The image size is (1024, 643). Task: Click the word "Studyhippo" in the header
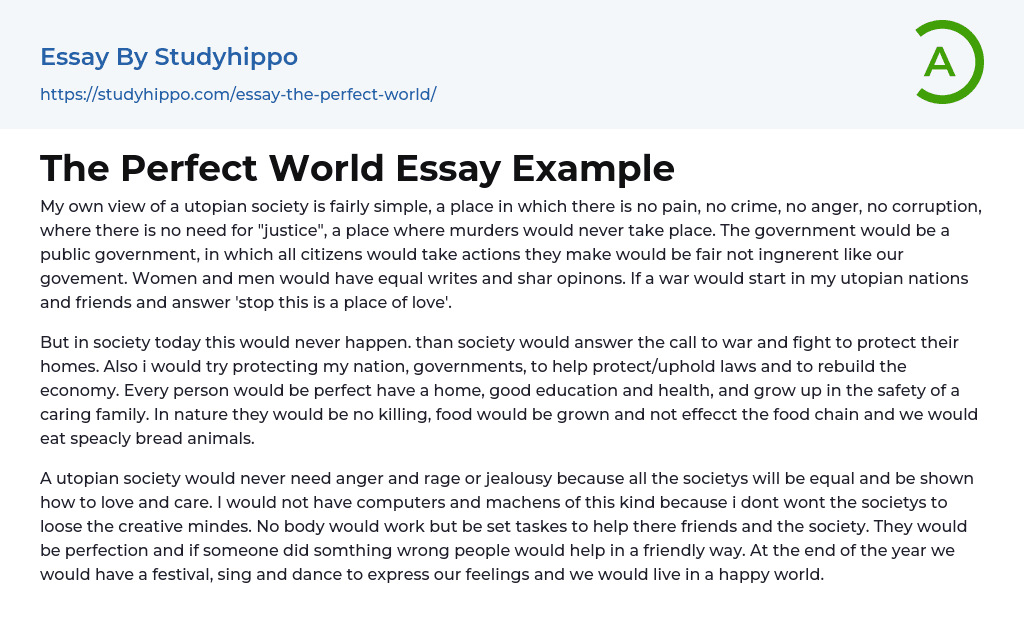226,57
